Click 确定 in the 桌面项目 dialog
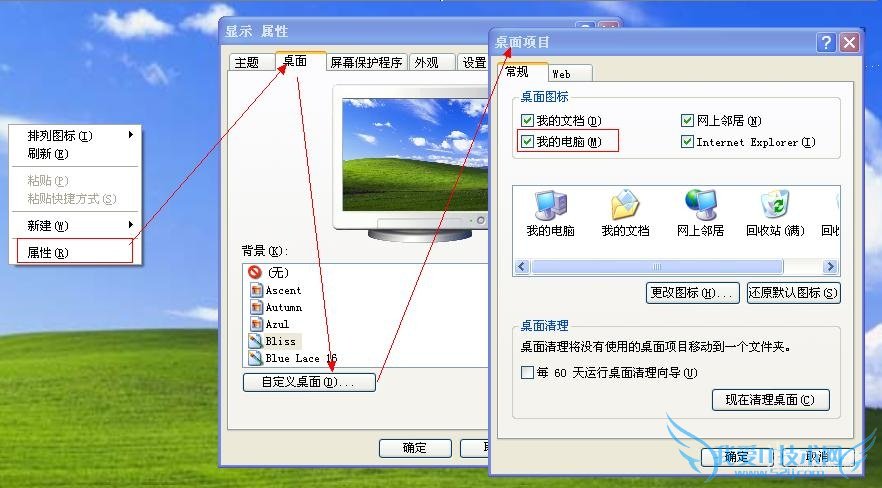The image size is (882, 488). coord(737,457)
